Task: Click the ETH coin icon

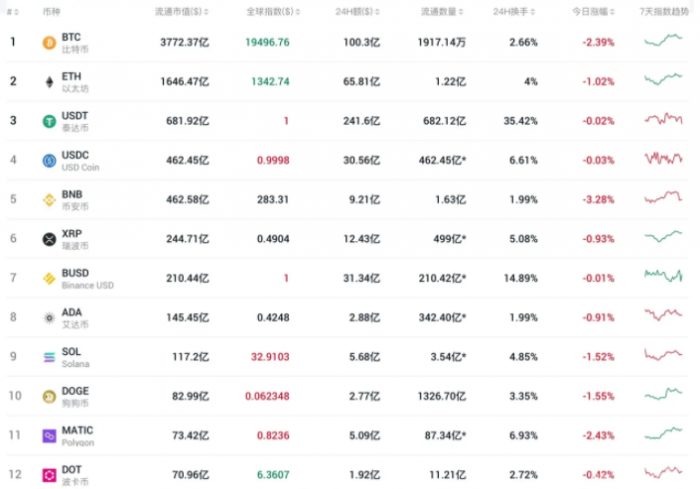Action: pos(48,82)
